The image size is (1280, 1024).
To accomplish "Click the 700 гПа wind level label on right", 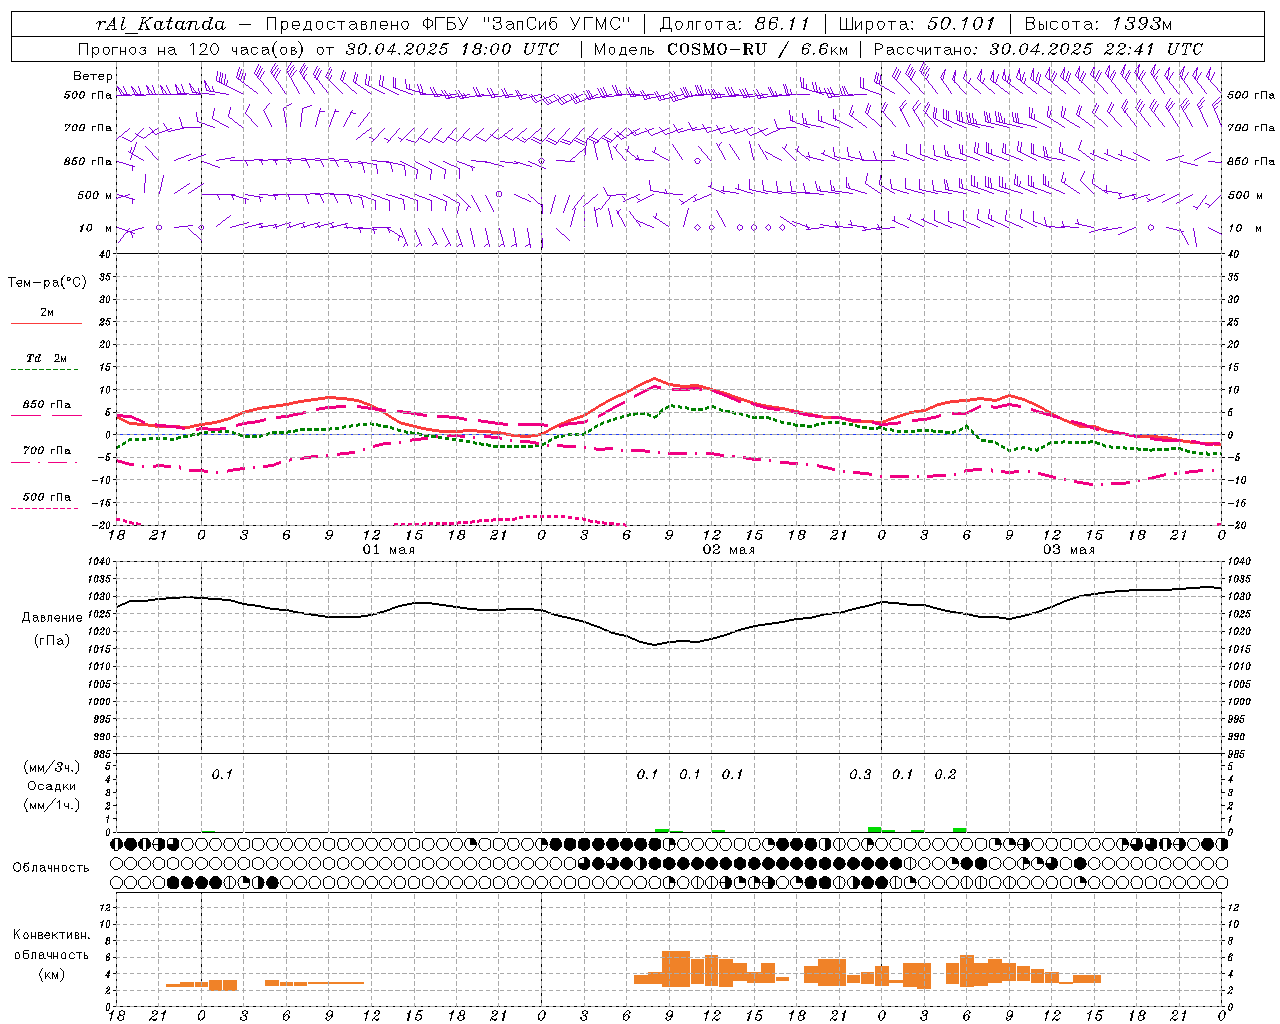I will click(1250, 128).
